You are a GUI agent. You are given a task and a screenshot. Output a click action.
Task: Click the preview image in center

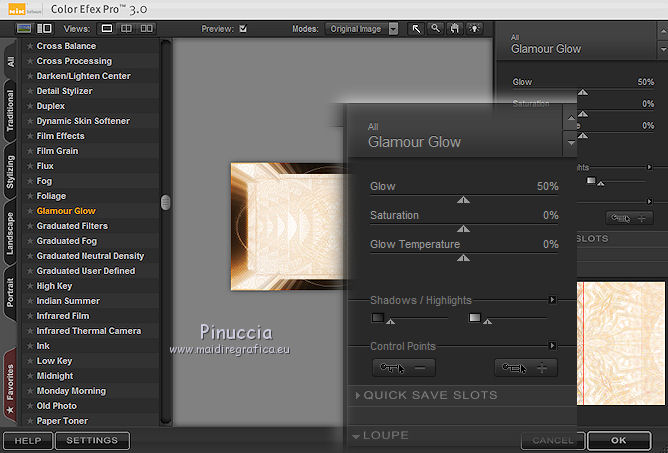(289, 226)
